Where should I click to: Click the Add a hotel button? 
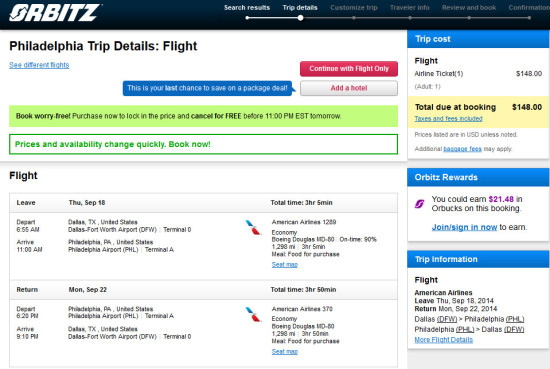(349, 88)
